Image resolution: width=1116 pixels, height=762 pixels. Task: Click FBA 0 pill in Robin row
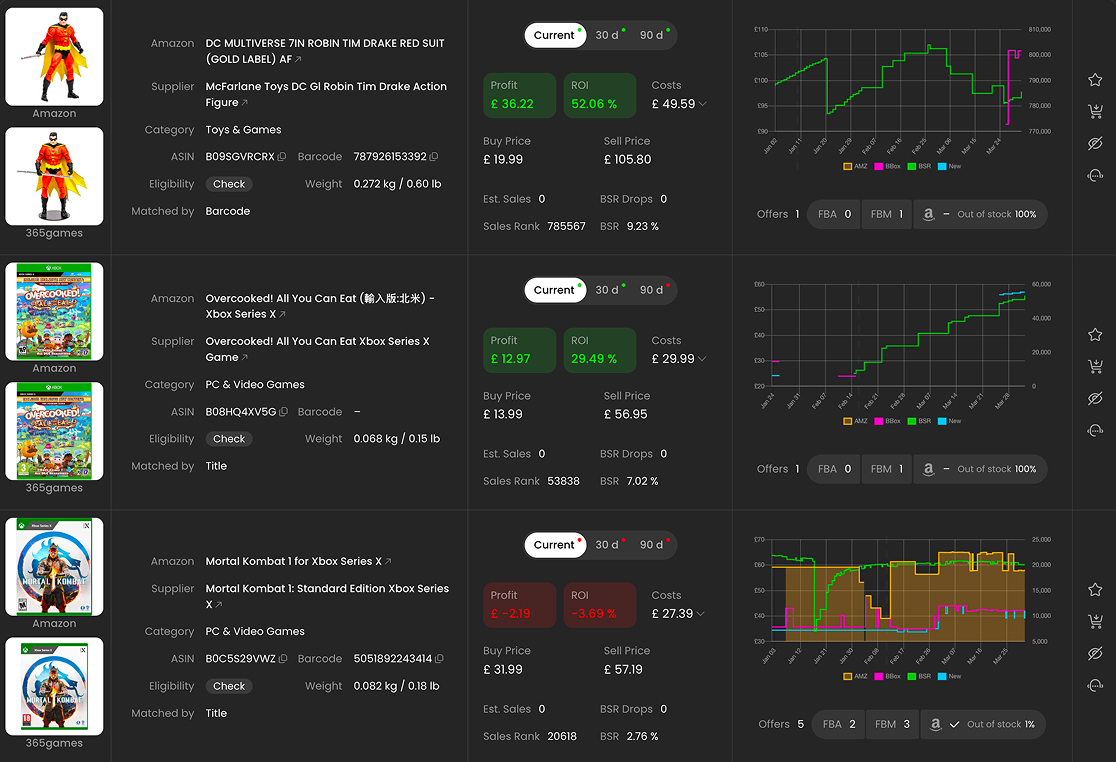834,214
